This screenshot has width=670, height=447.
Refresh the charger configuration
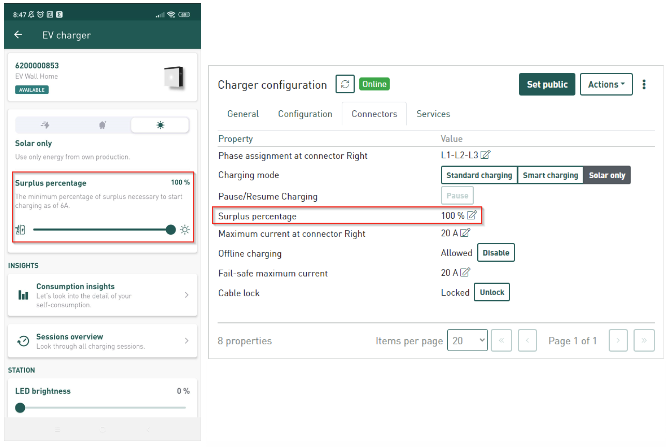tap(345, 84)
